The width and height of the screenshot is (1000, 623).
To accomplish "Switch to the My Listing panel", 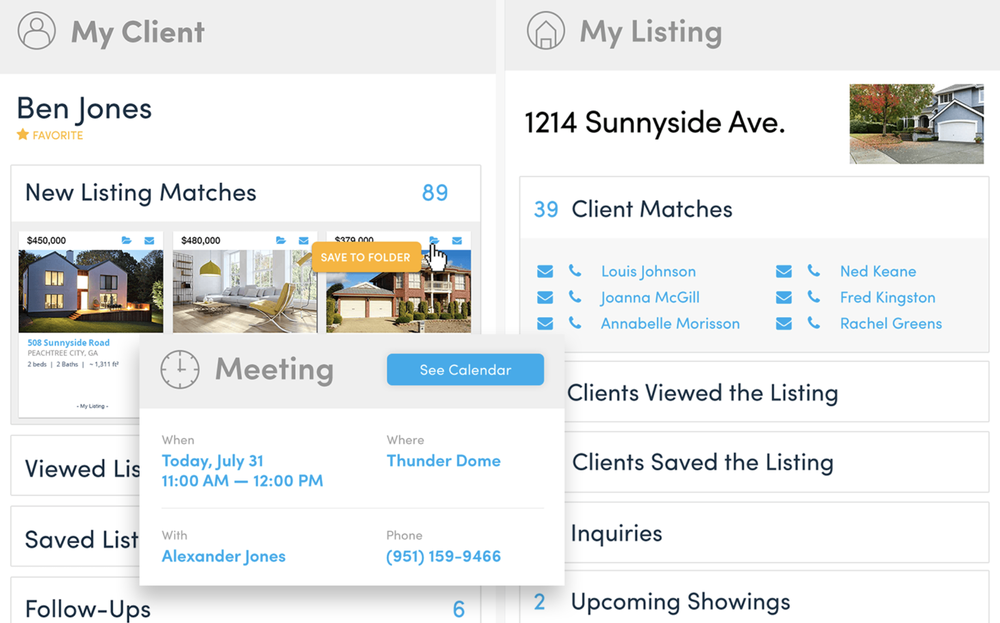I will coord(652,31).
